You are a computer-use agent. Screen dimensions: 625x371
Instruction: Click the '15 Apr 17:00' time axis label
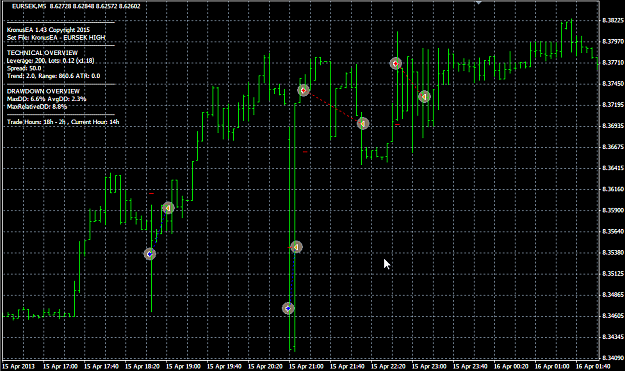point(60,366)
